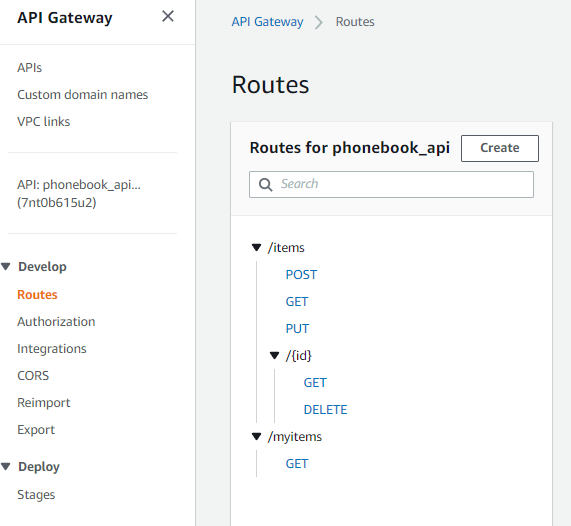Go to VPC links
This screenshot has height=526, width=571.
(x=44, y=122)
